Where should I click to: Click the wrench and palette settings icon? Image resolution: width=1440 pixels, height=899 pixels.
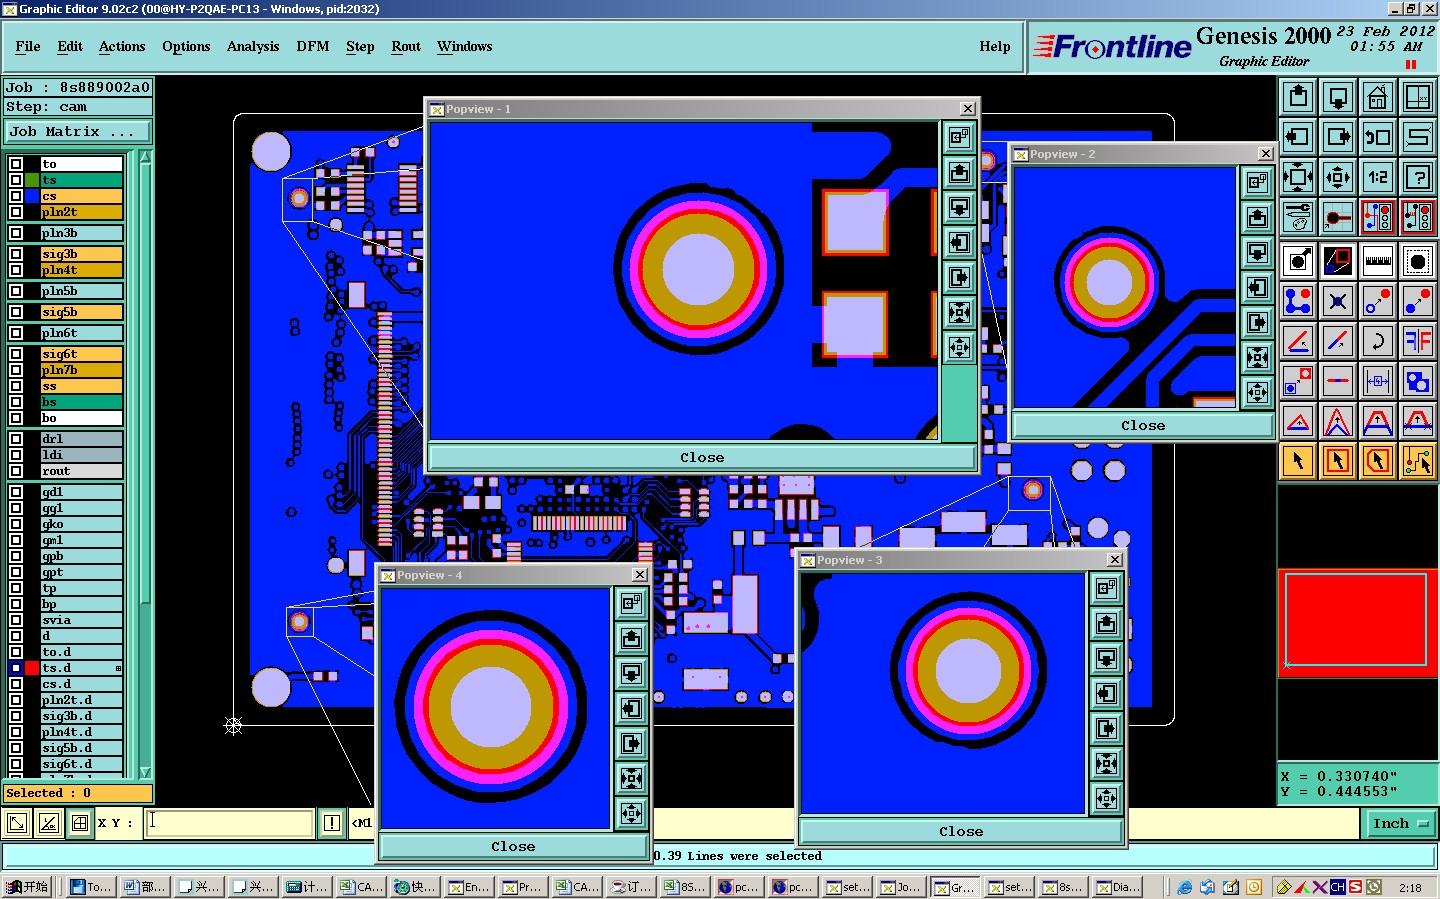1298,217
